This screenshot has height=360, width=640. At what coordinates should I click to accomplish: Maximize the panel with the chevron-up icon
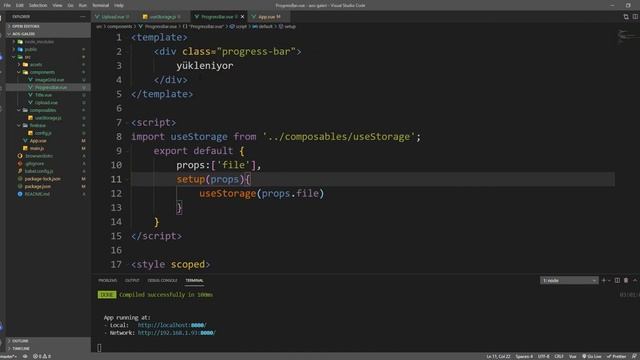pyautogui.click(x=635, y=280)
